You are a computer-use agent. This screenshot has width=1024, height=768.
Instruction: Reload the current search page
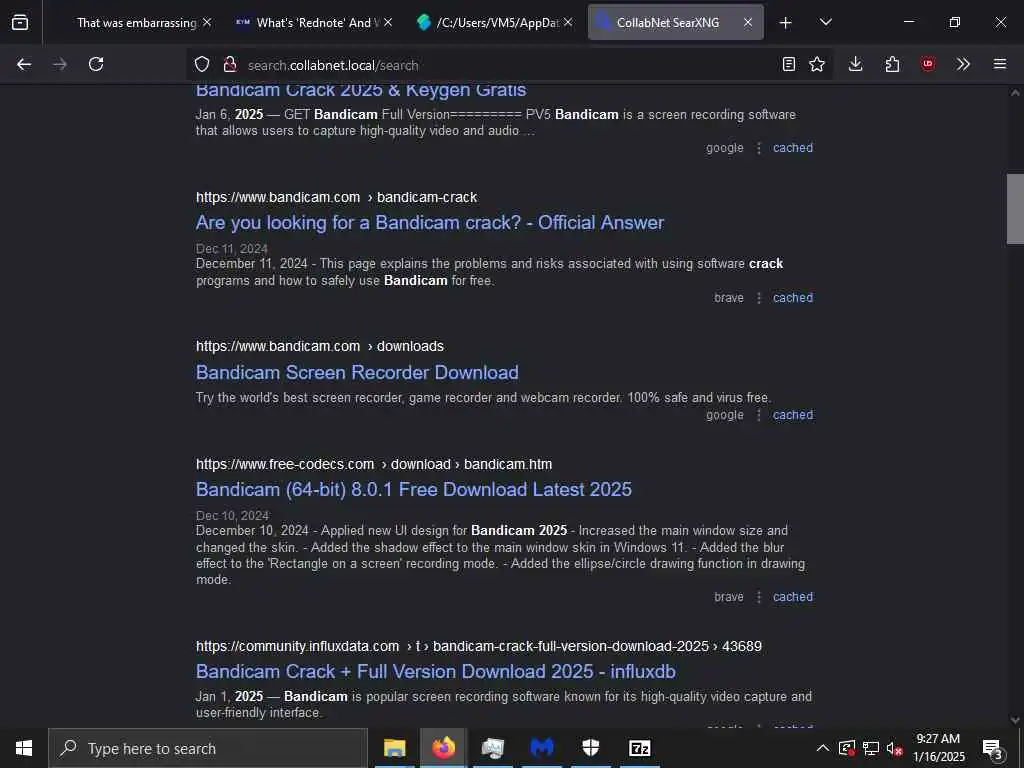click(x=96, y=64)
